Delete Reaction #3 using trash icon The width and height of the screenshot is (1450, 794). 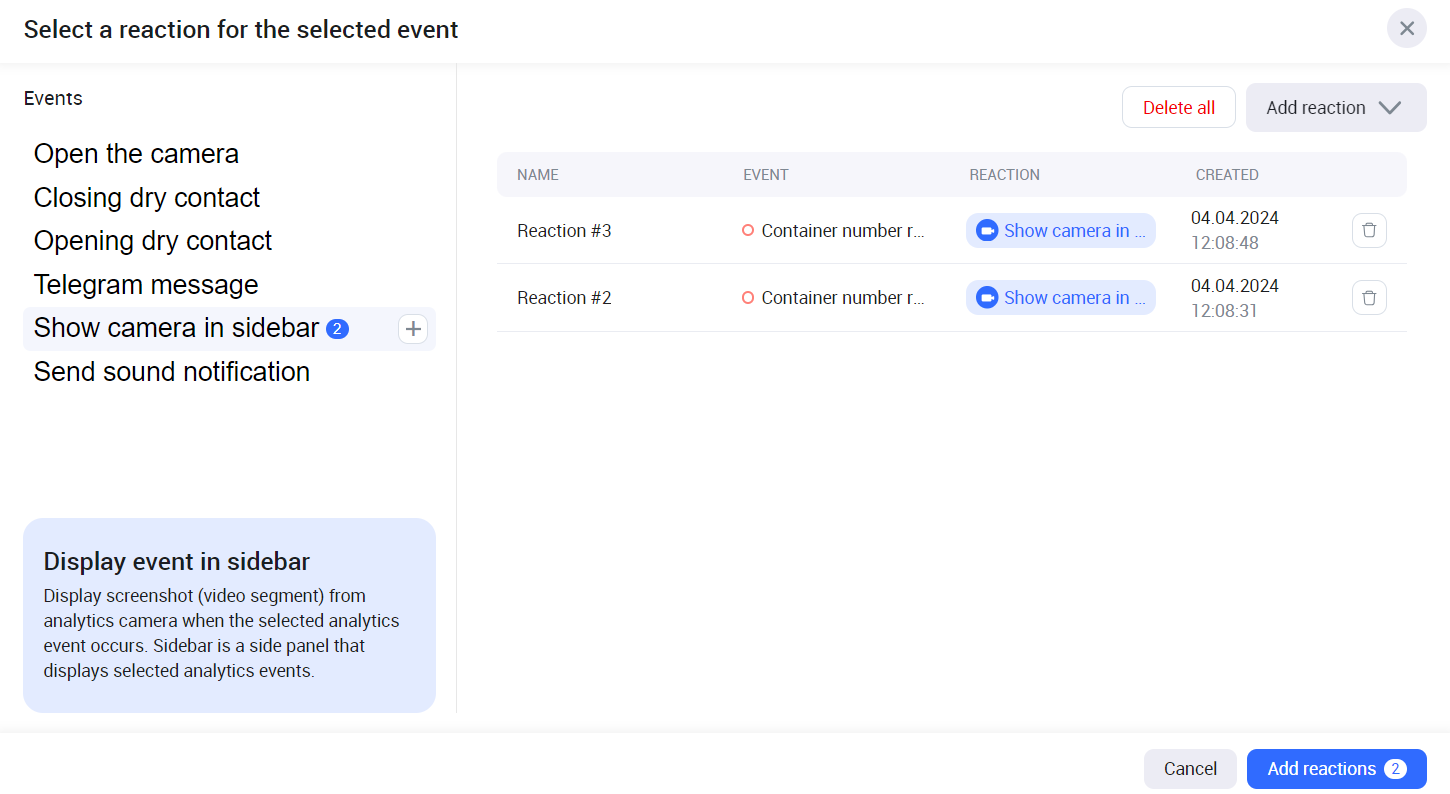pyautogui.click(x=1369, y=230)
